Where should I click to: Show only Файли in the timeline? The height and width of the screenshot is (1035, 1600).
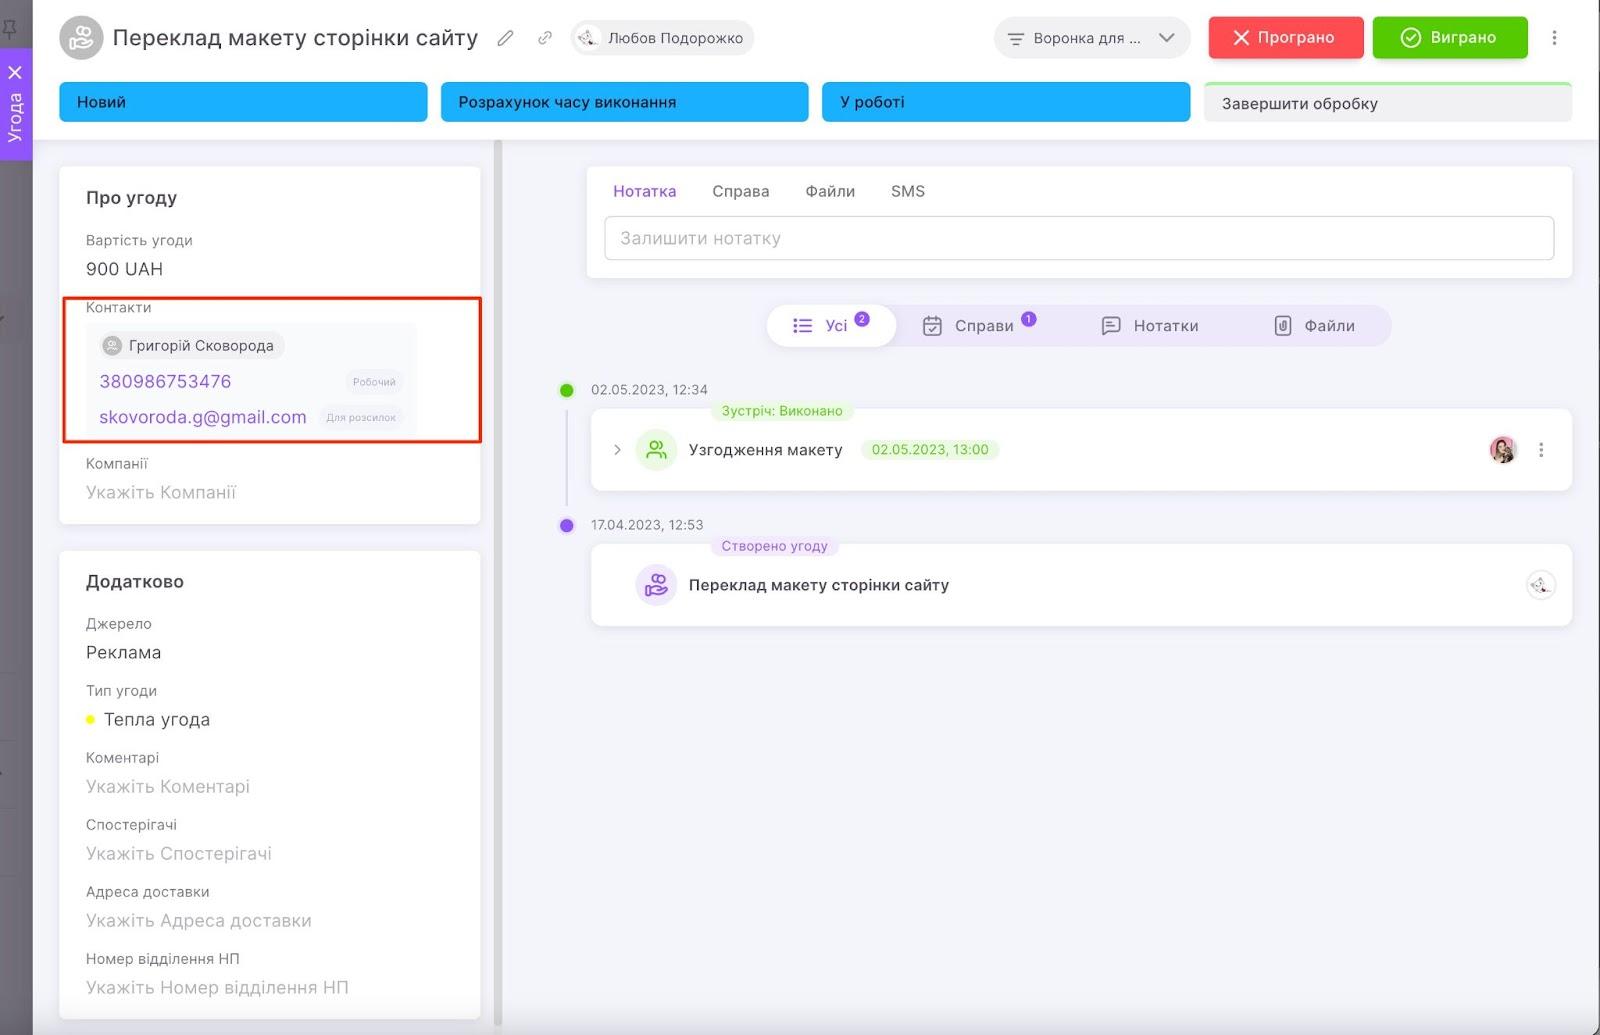point(1315,326)
